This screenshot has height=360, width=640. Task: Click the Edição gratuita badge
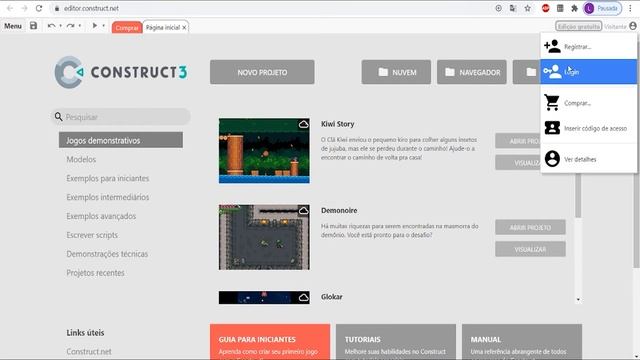coord(578,27)
